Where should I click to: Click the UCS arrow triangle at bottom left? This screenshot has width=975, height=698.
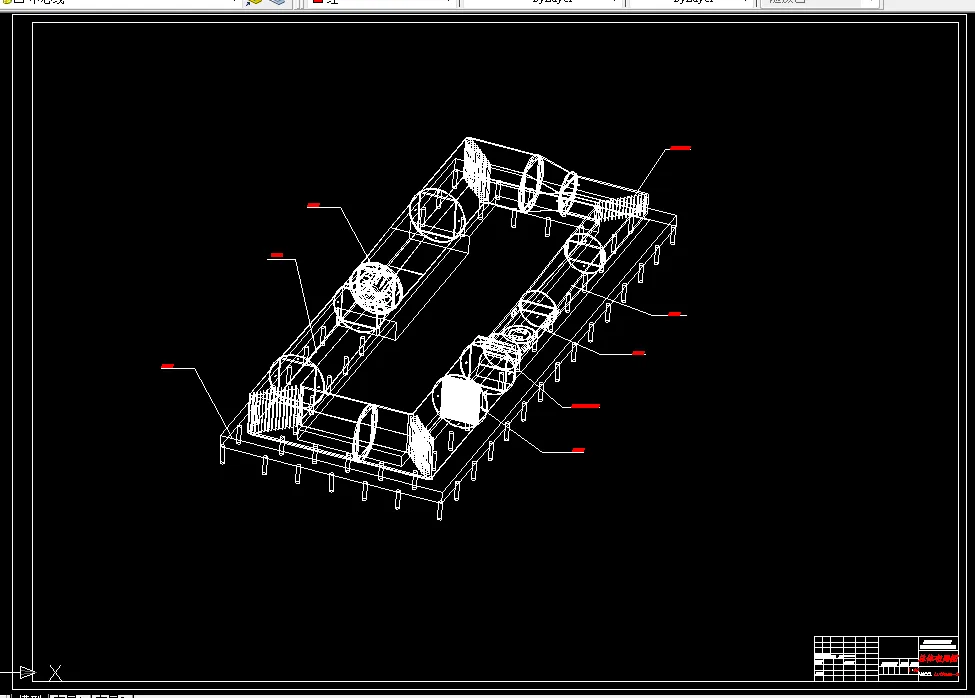point(28,673)
